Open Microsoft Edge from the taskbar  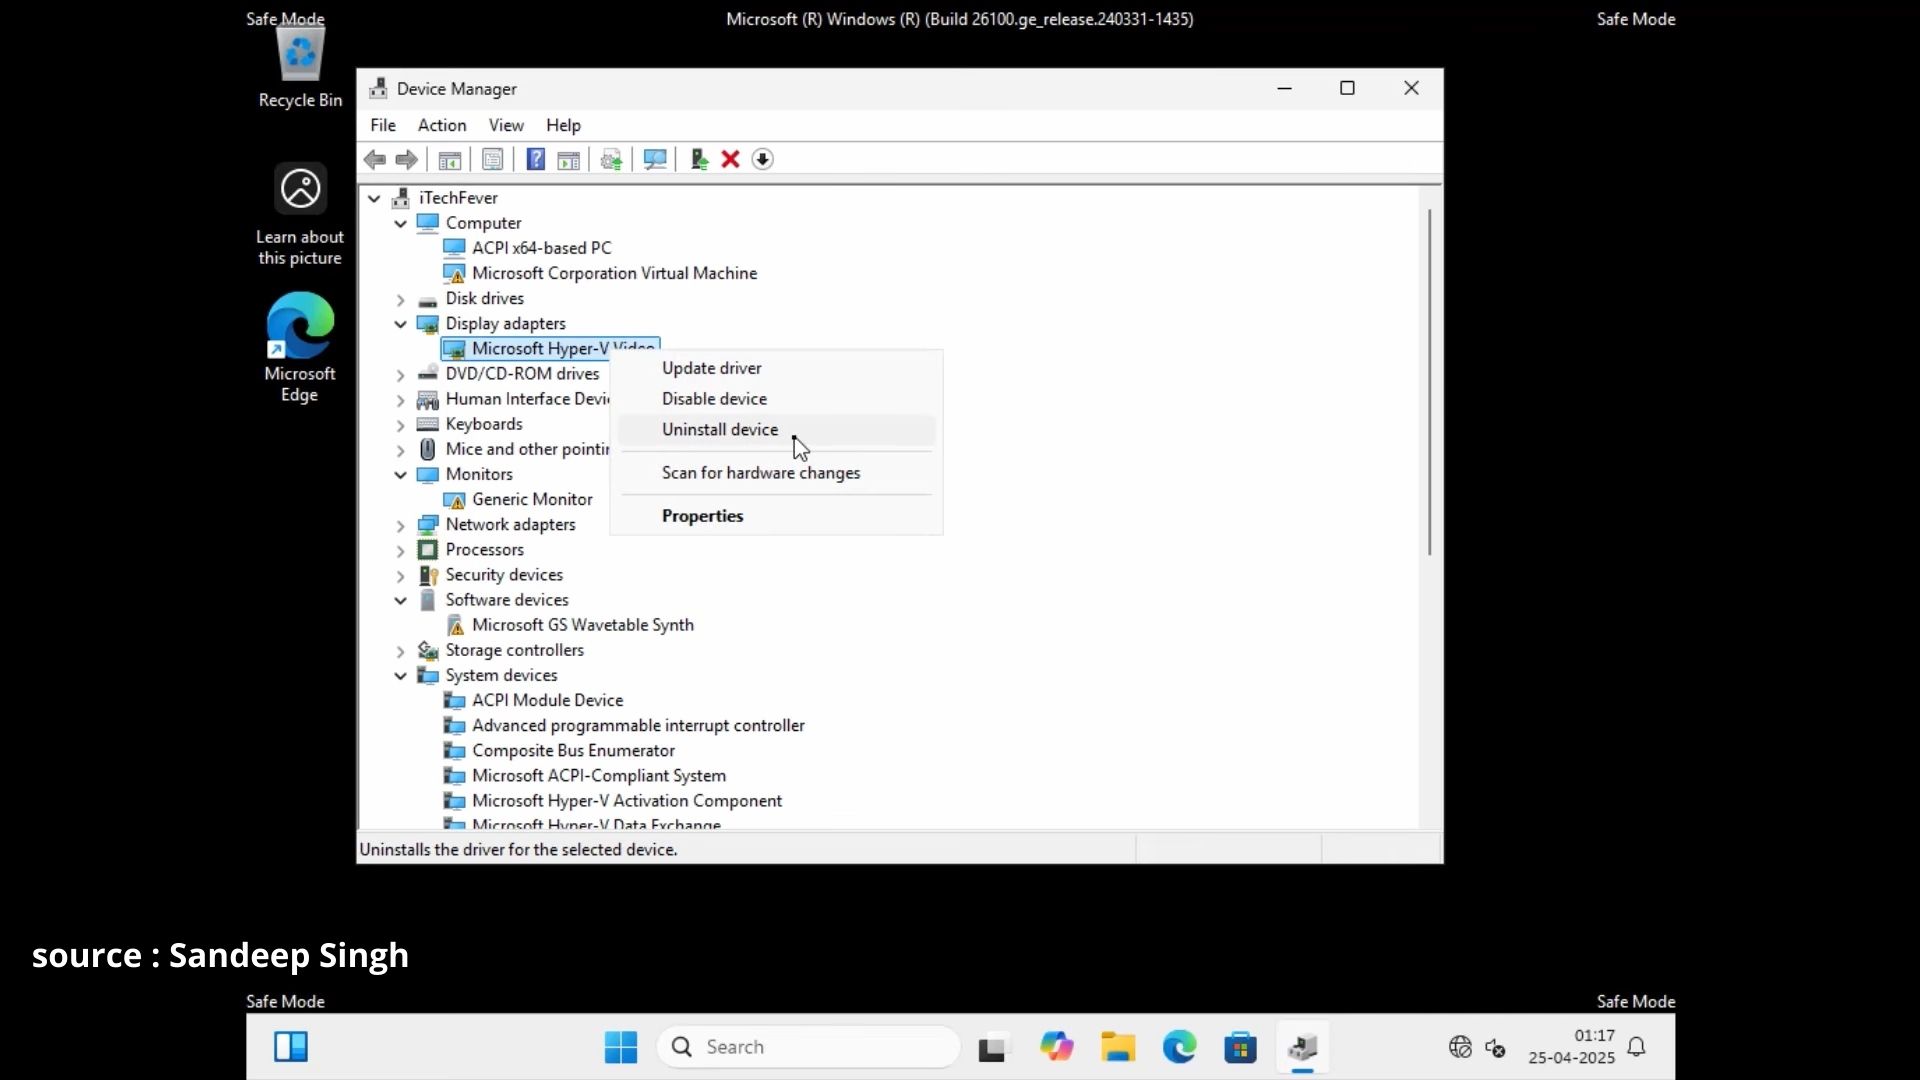point(1179,1047)
